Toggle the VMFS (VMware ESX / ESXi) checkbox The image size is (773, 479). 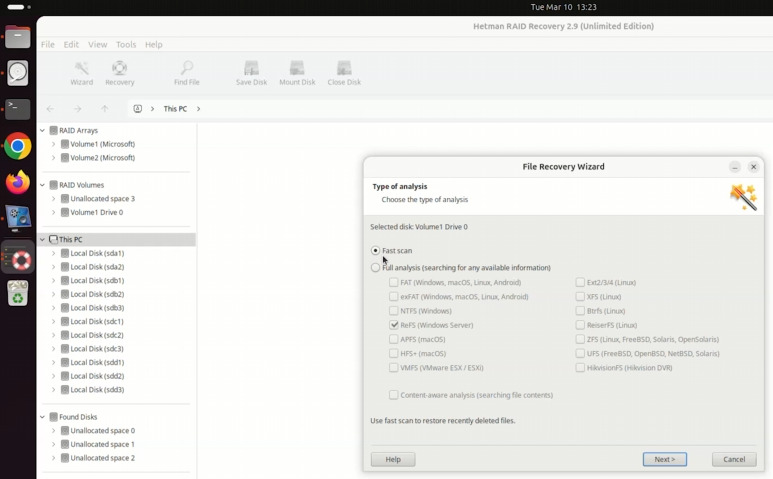point(393,368)
